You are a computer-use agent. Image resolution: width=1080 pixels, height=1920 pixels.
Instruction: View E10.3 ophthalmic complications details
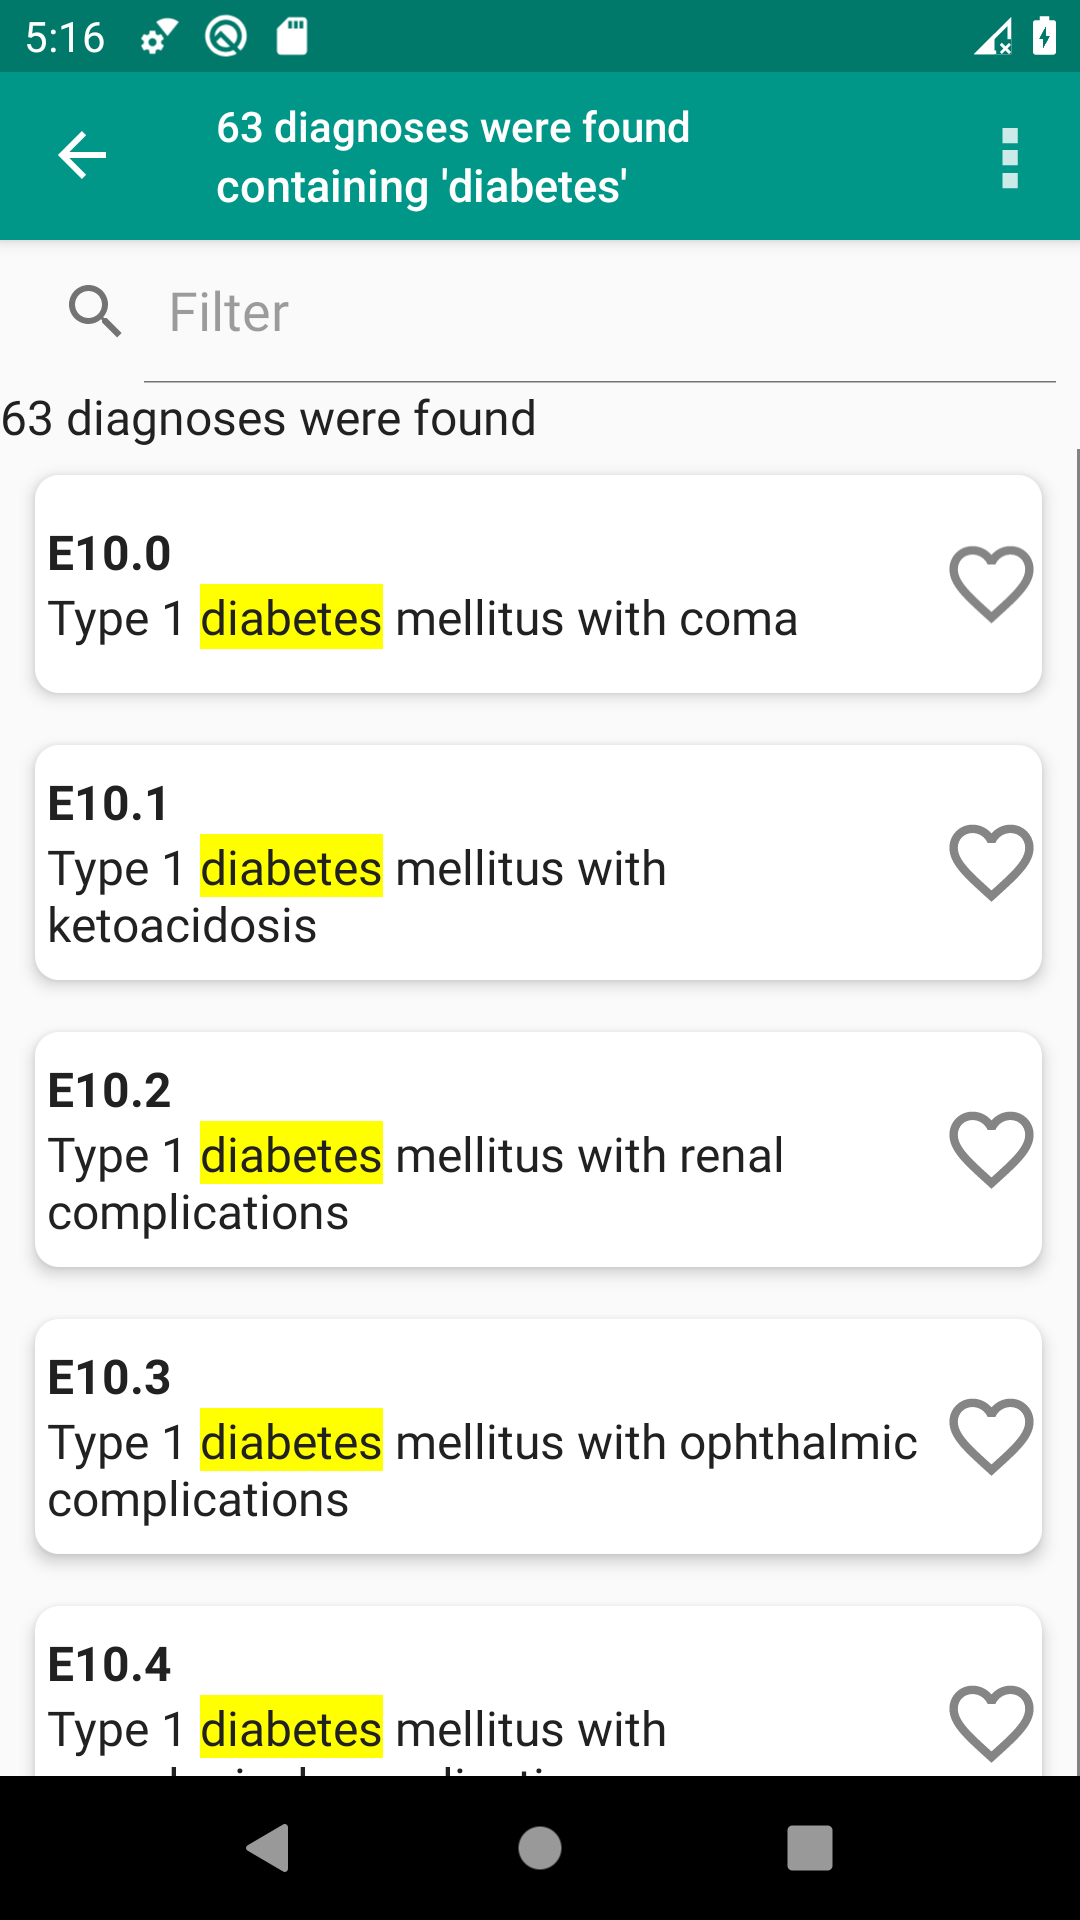tap(538, 1436)
